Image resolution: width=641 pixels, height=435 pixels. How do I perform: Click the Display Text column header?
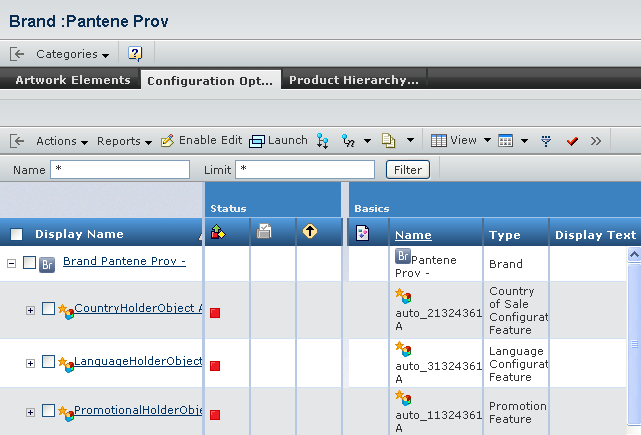596,235
